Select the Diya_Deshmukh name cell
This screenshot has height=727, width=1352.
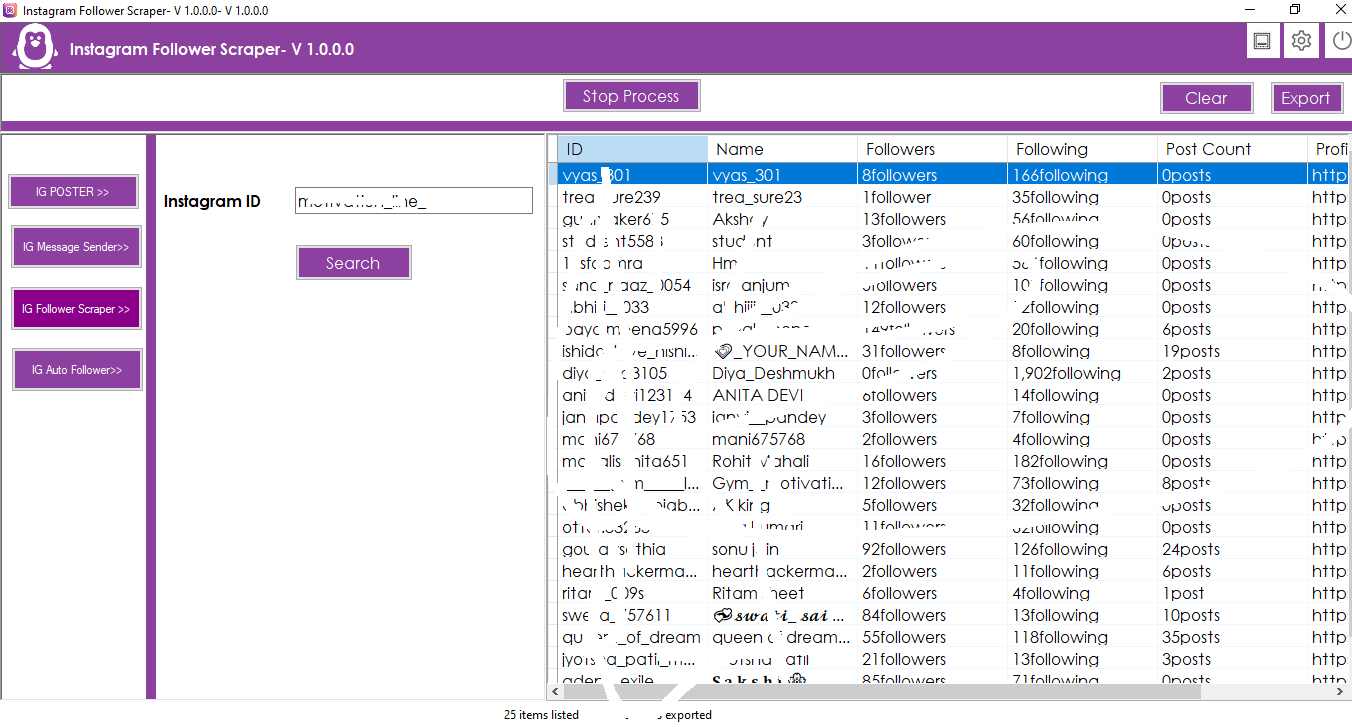pyautogui.click(x=782, y=373)
